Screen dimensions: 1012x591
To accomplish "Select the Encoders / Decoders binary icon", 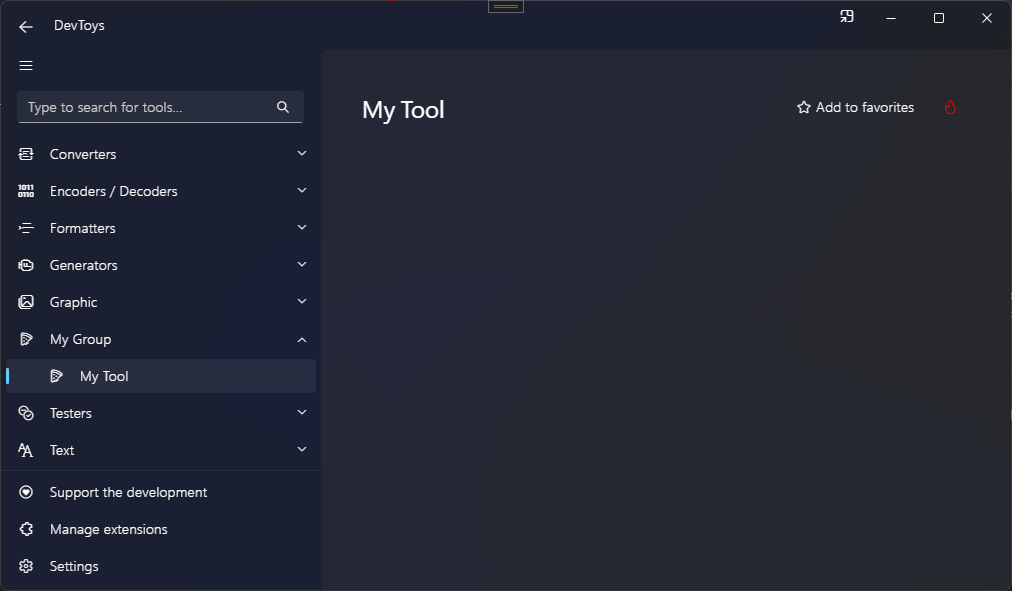I will point(26,191).
